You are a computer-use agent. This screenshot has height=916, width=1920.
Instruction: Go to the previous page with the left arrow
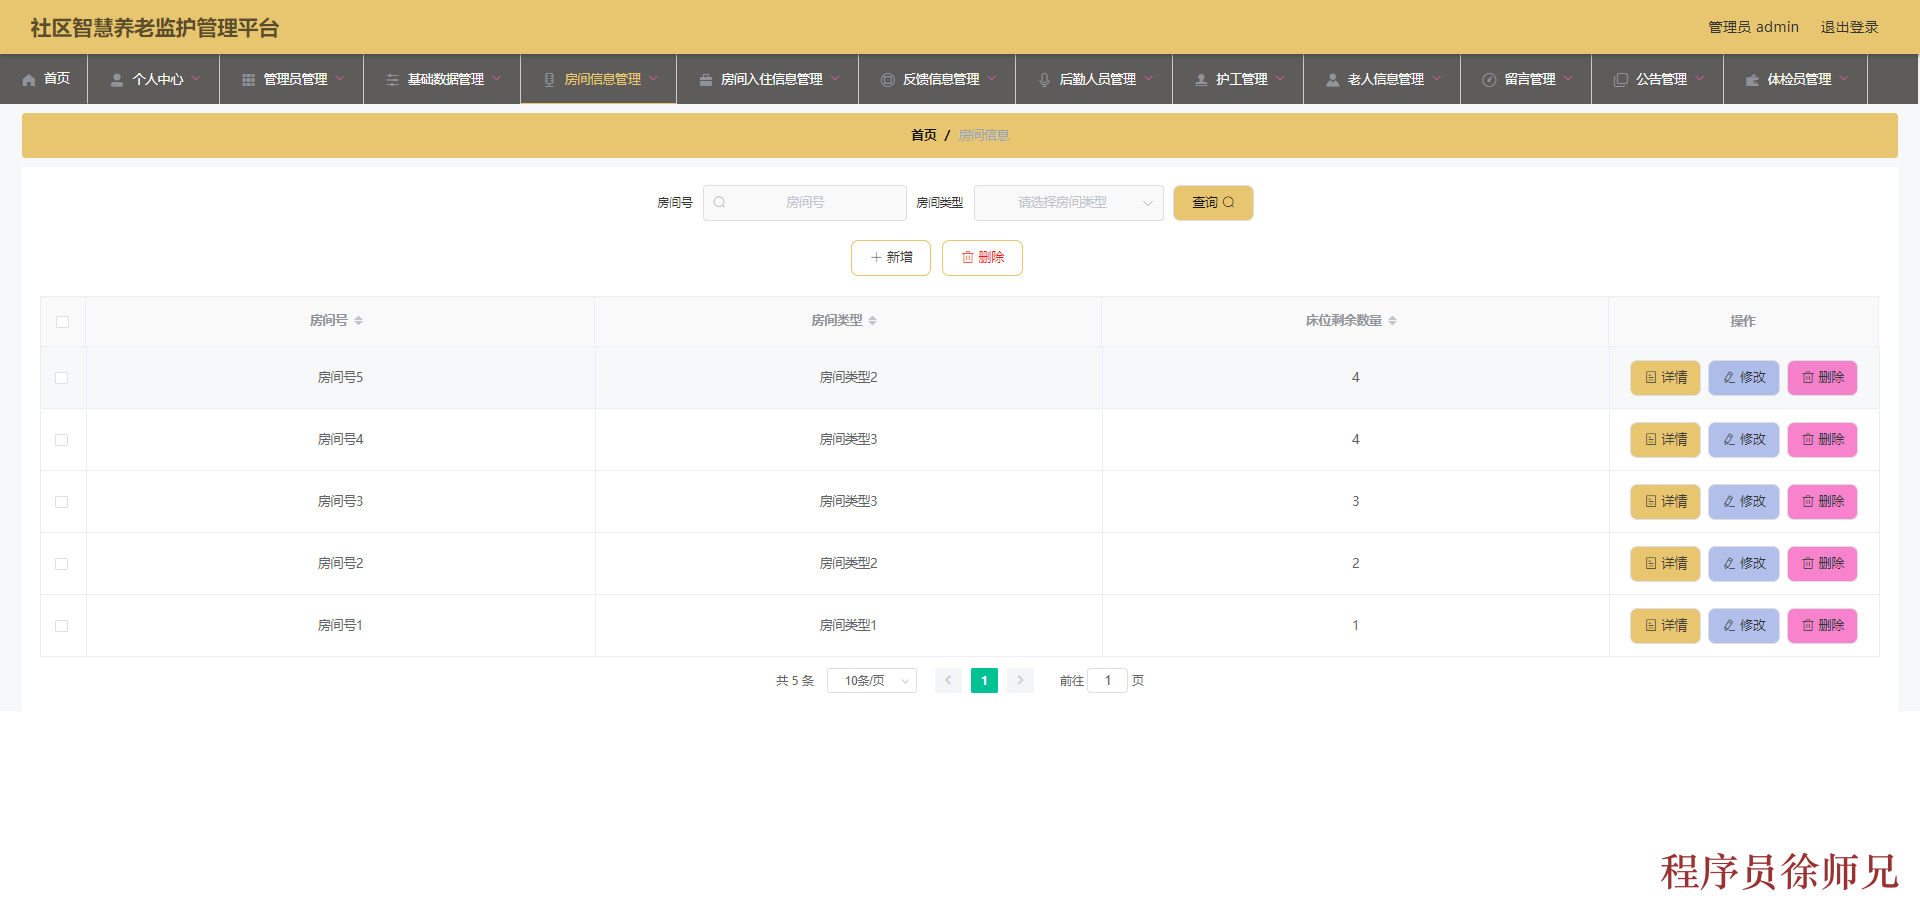(x=948, y=681)
